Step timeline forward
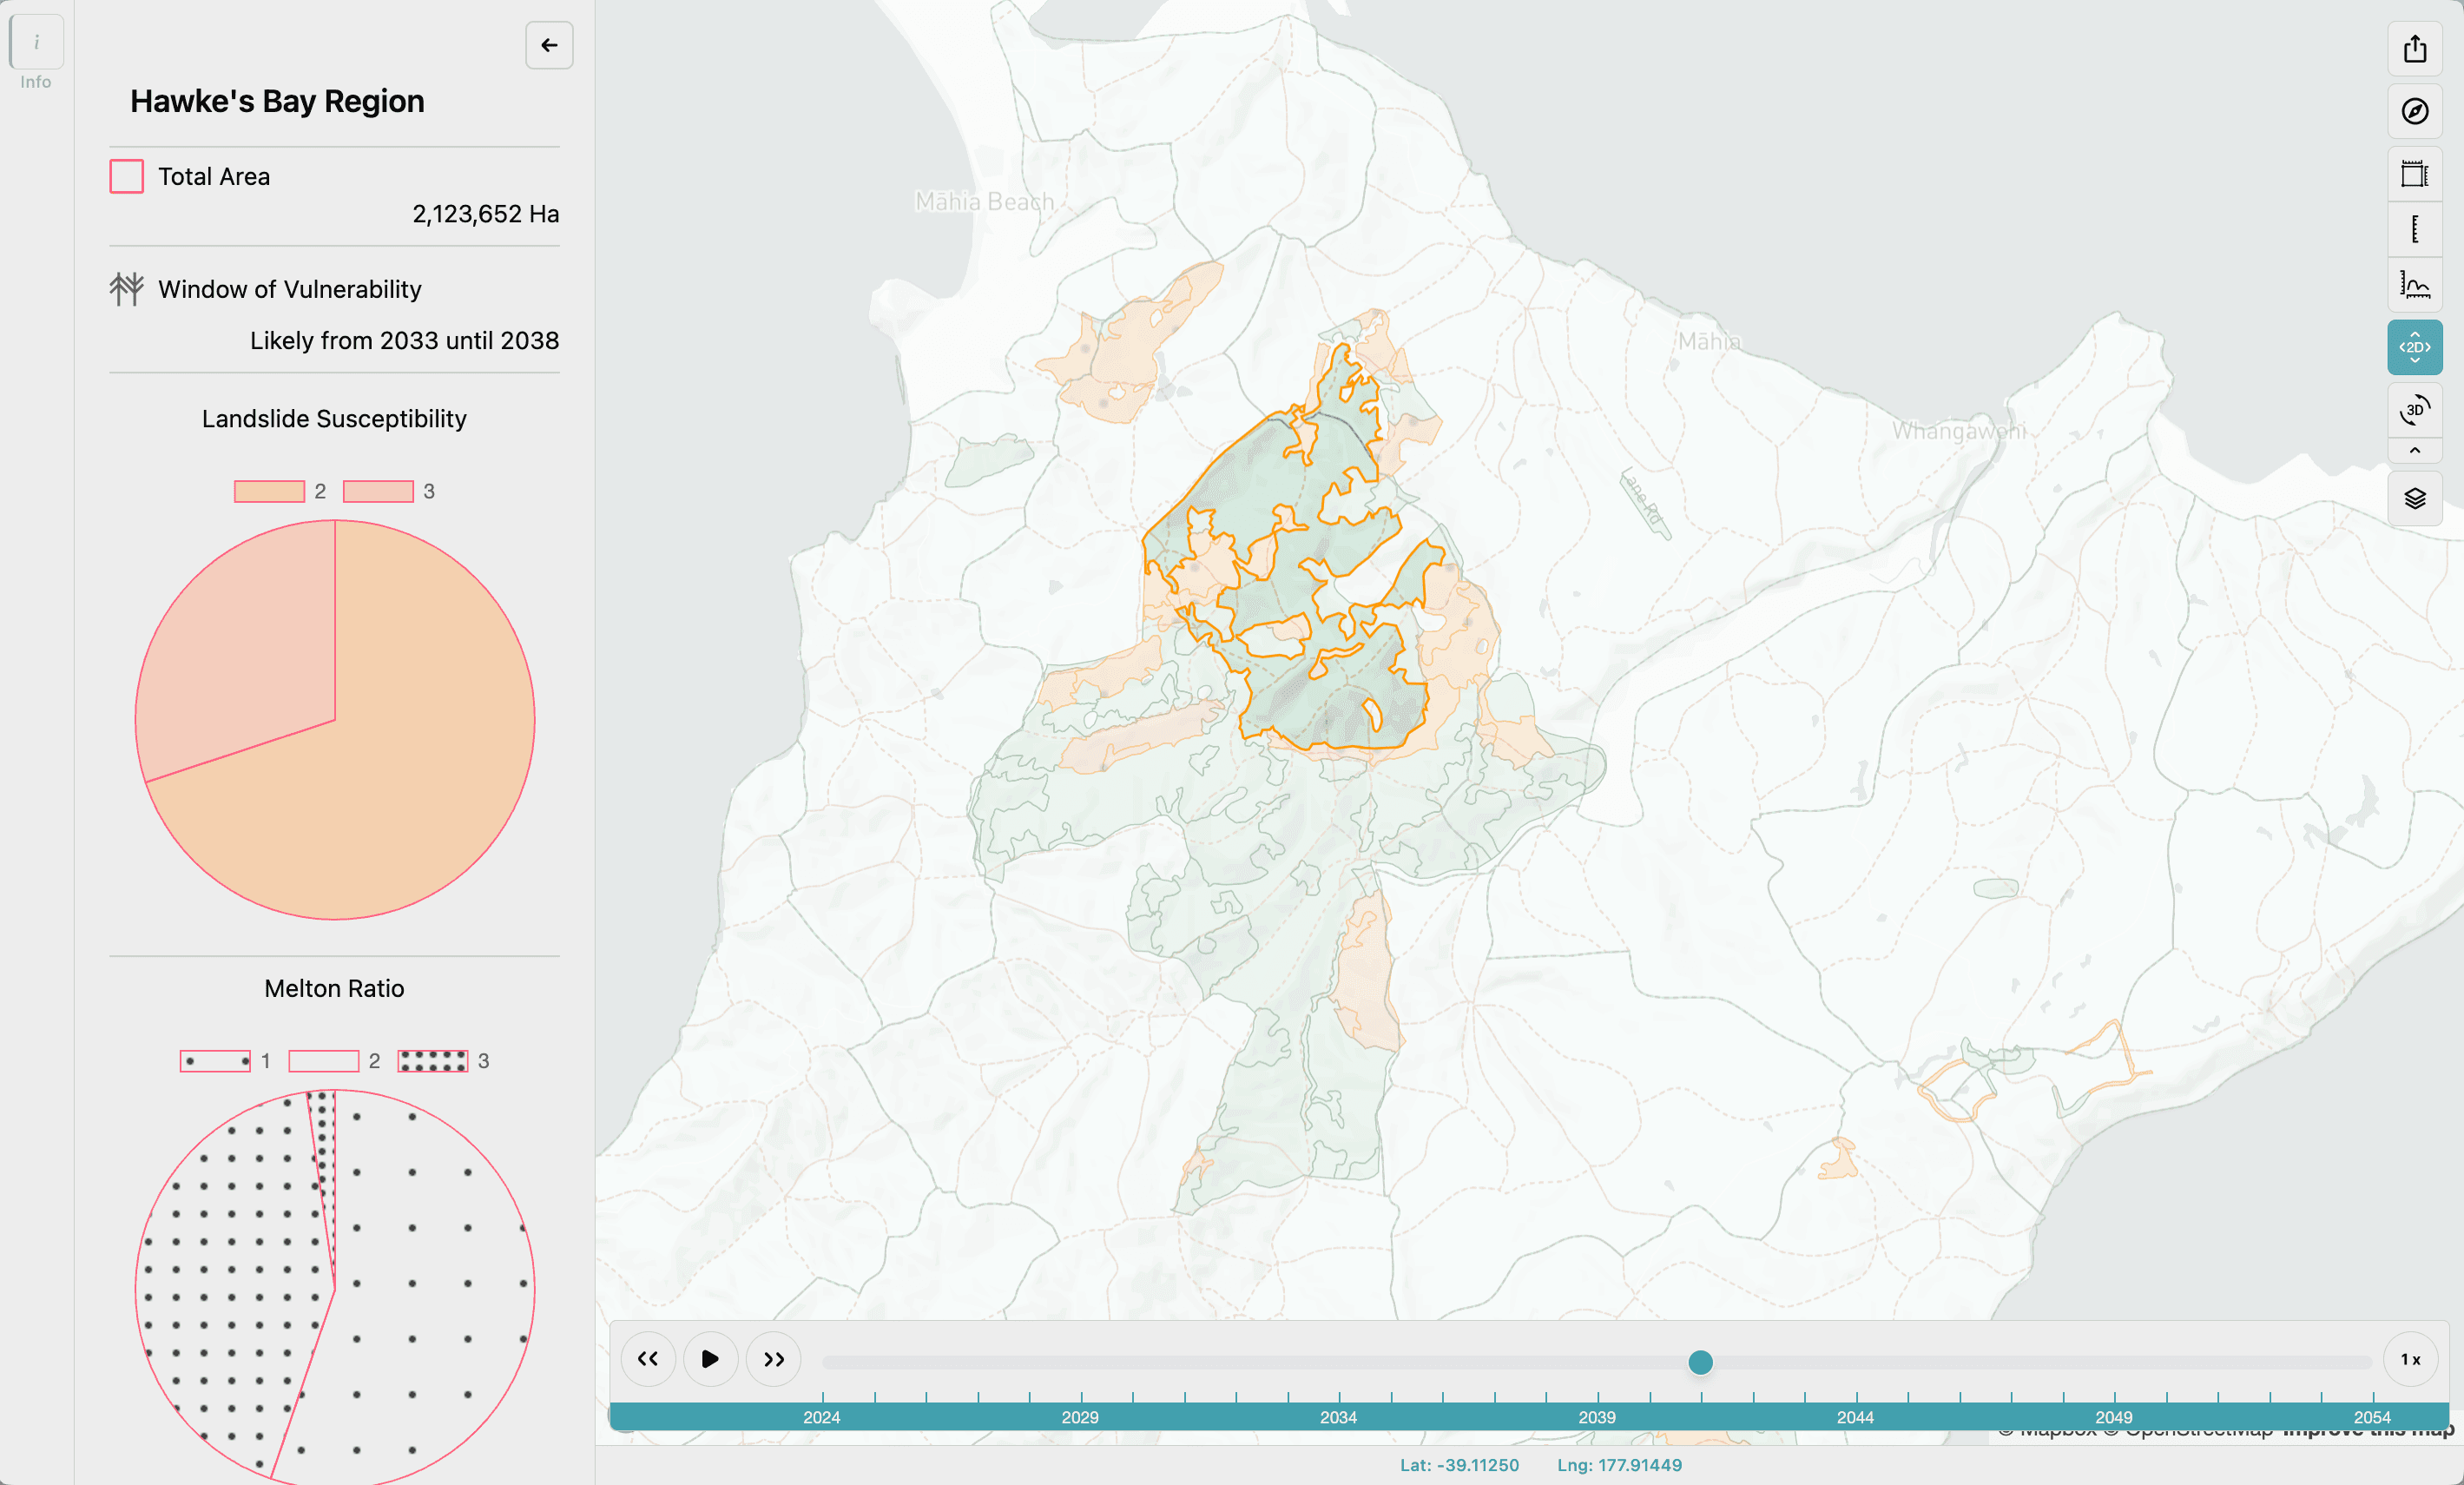Viewport: 2464px width, 1485px height. click(x=773, y=1359)
